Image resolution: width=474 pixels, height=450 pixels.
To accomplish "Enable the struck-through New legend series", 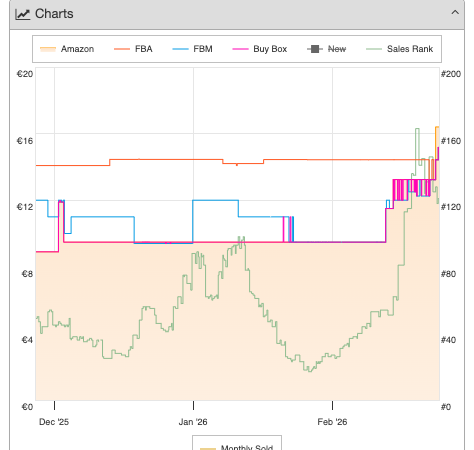I will 326,49.
